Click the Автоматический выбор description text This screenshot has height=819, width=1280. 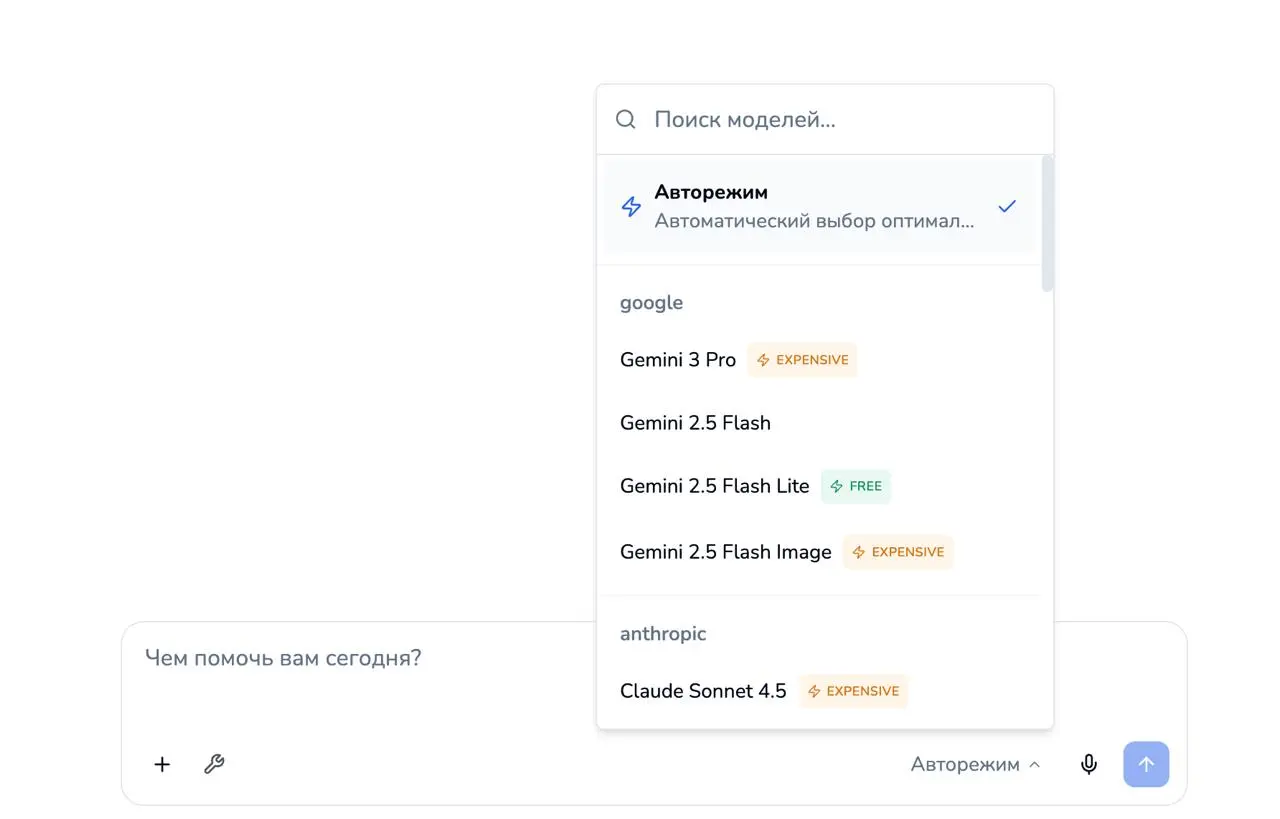[814, 222]
